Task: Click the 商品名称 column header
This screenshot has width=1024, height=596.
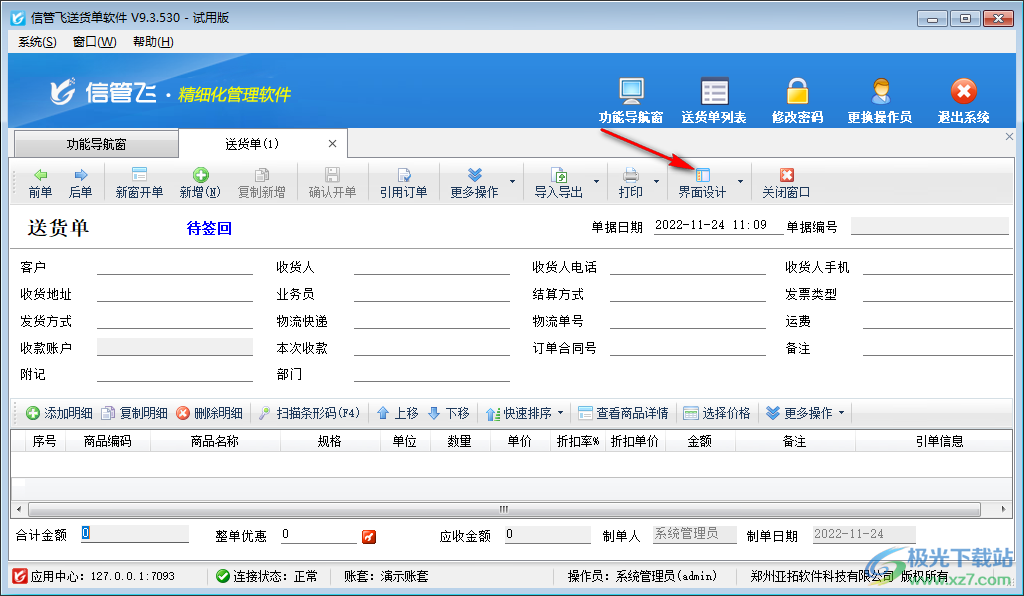Action: [x=216, y=441]
